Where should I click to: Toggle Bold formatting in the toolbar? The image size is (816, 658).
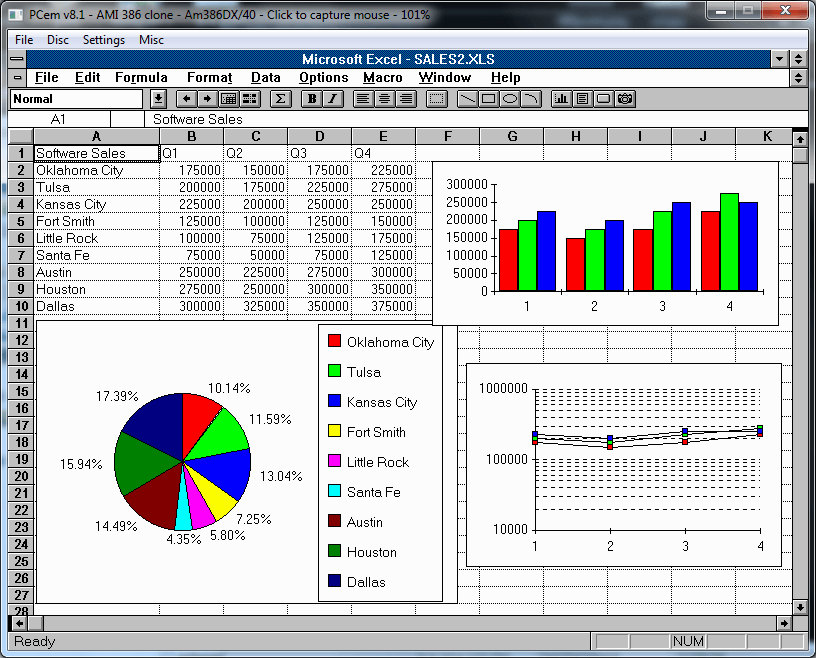312,99
